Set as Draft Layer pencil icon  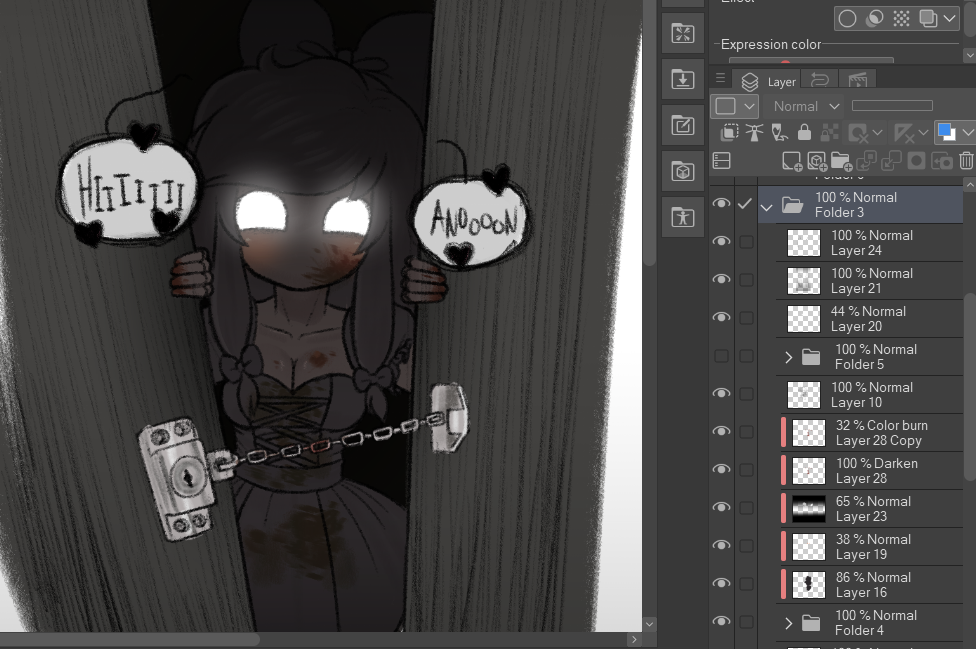(x=779, y=132)
